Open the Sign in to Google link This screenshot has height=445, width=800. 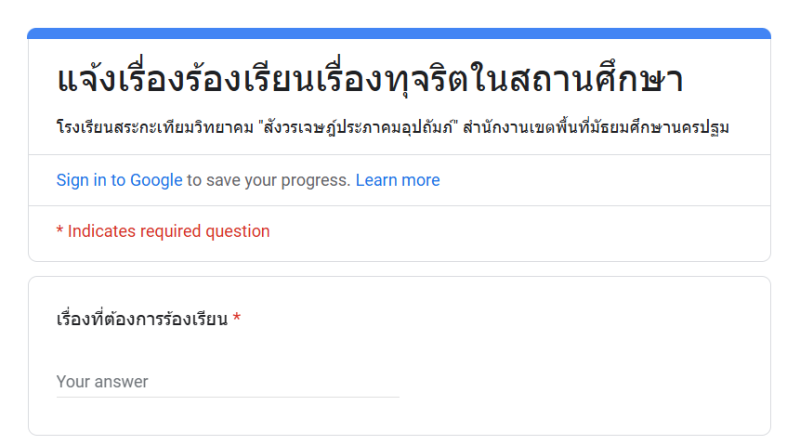click(x=119, y=180)
